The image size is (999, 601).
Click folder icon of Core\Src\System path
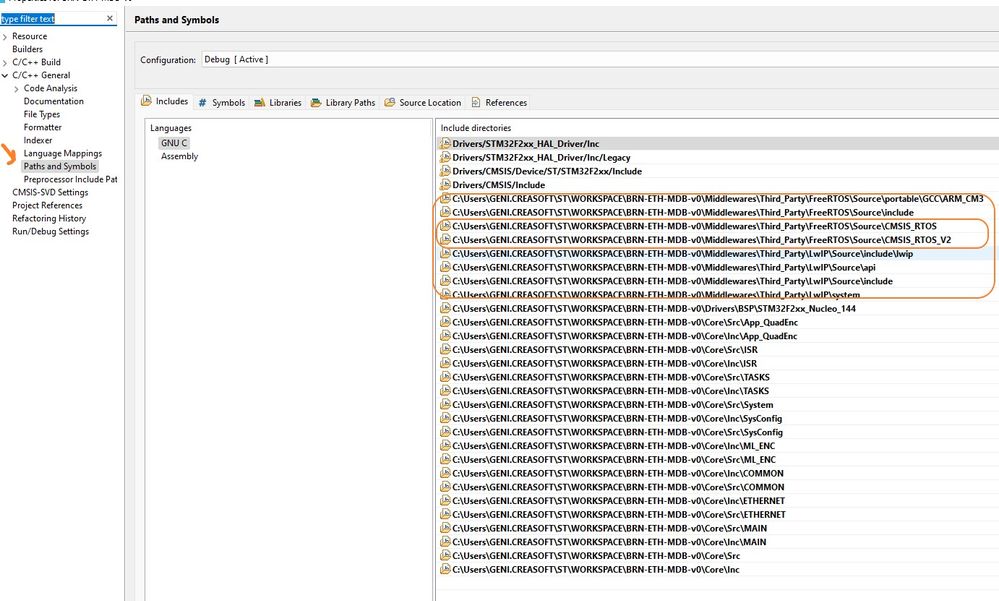(x=445, y=405)
